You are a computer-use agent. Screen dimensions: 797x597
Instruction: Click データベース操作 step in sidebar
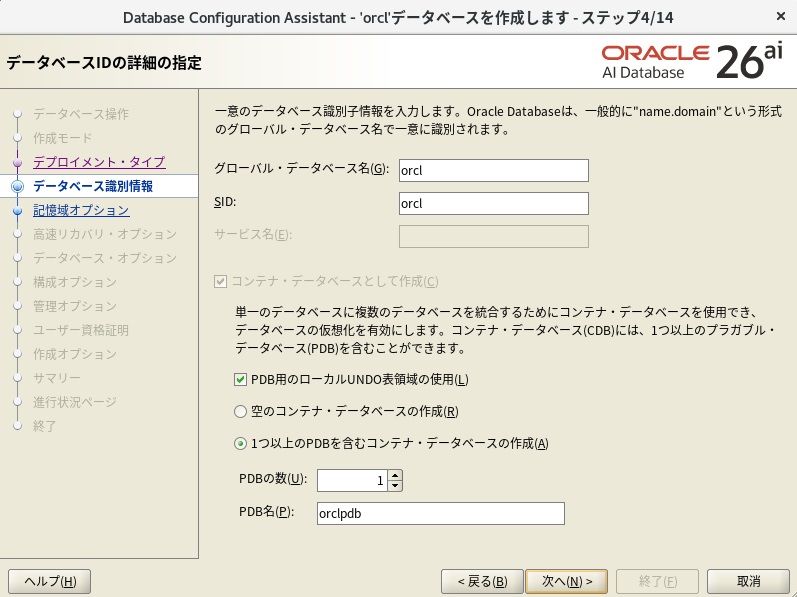pos(81,114)
